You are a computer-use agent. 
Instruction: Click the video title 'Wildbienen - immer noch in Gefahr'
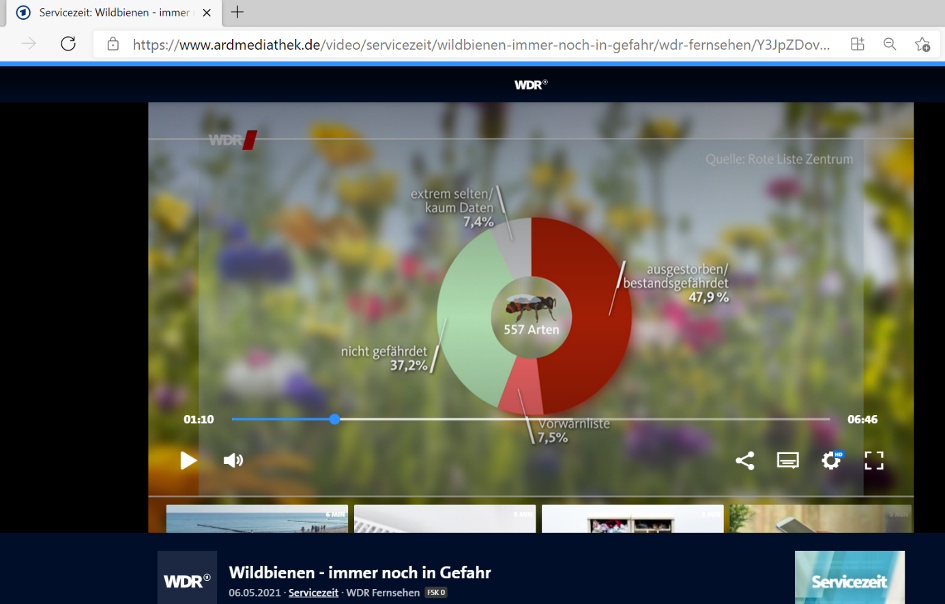pyautogui.click(x=360, y=572)
